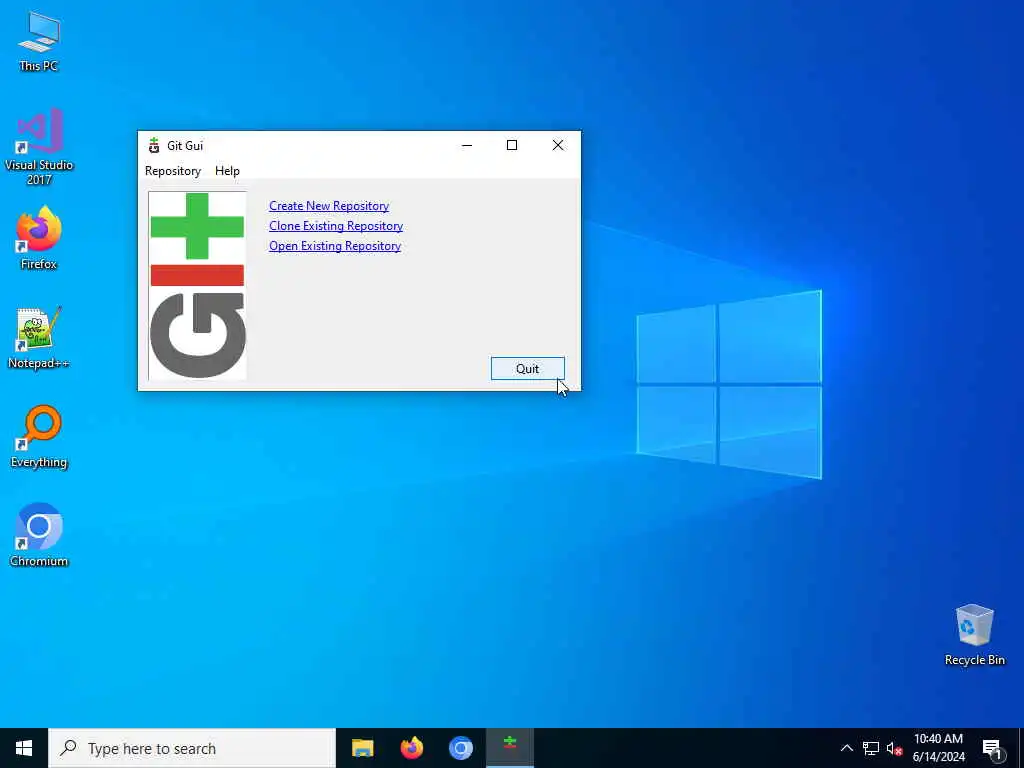This screenshot has height=768, width=1024.
Task: Click the Create New Repository link
Action: coord(329,206)
